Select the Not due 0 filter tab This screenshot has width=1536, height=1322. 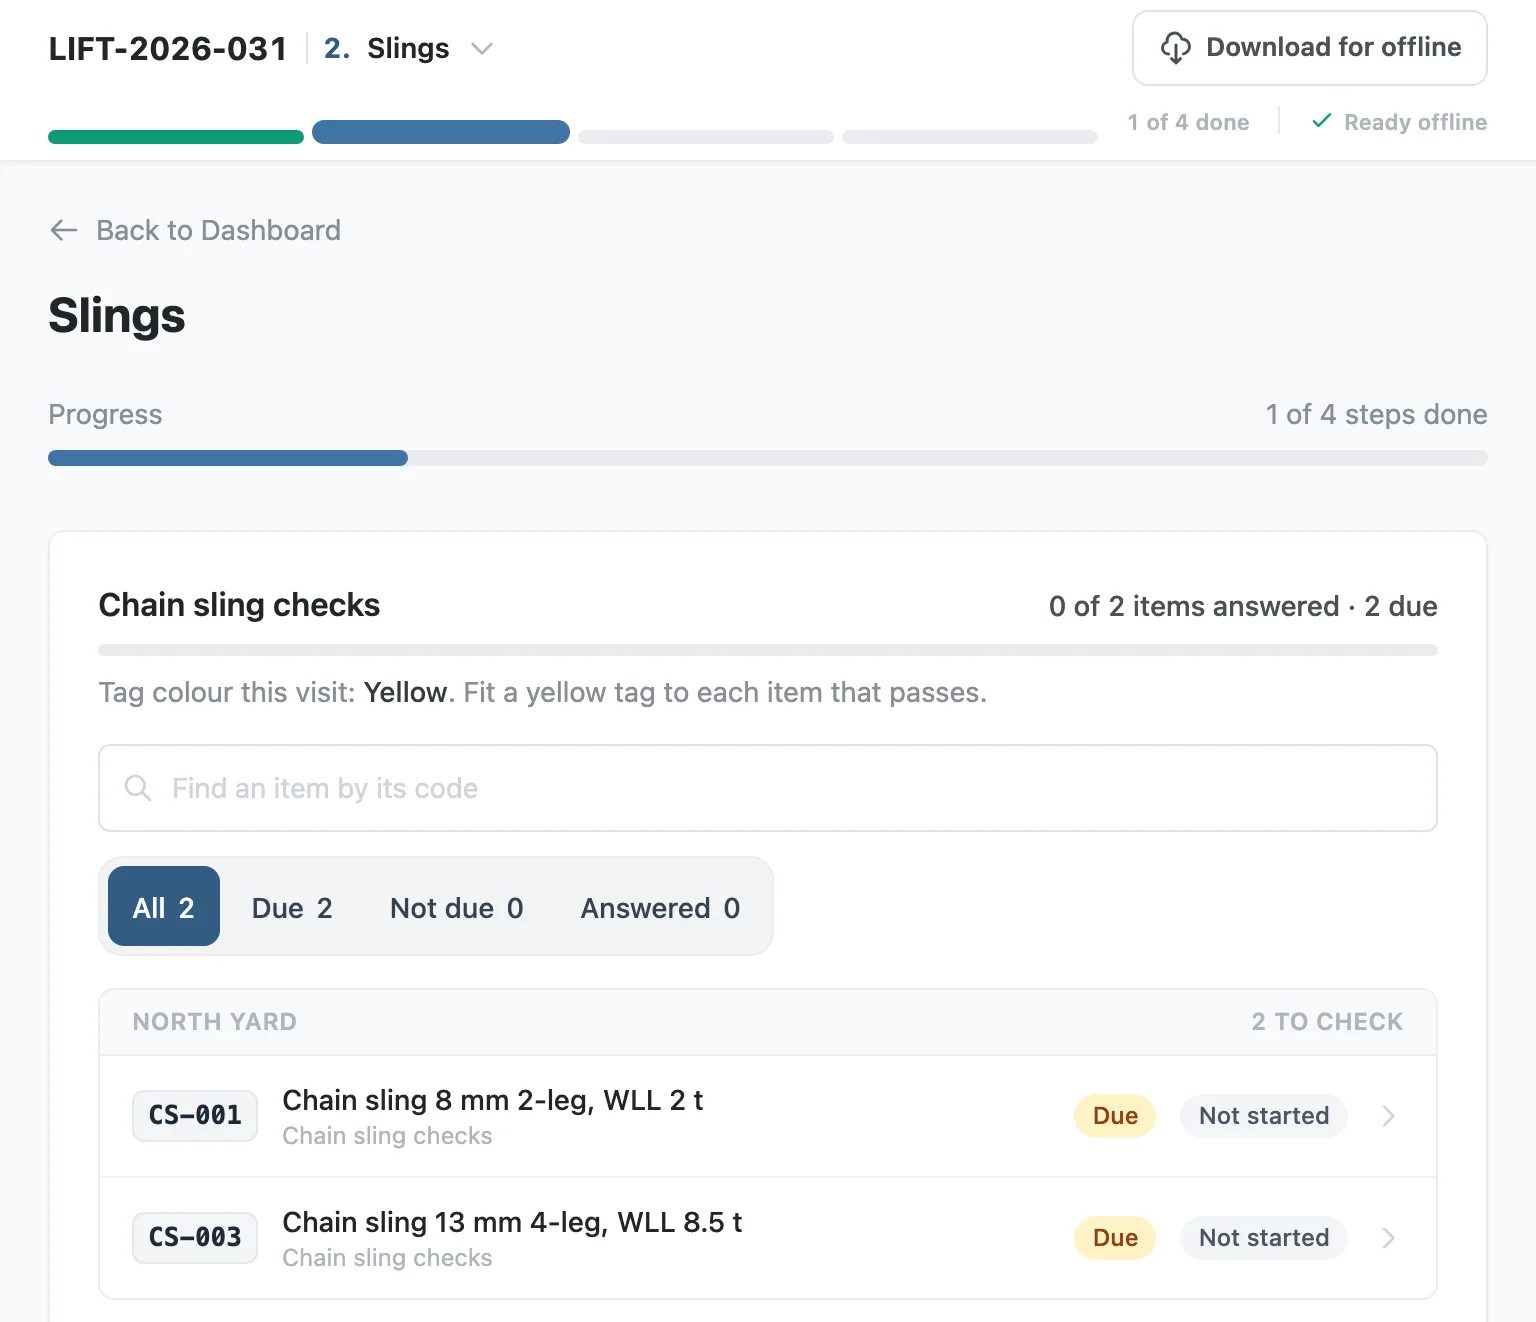(457, 908)
